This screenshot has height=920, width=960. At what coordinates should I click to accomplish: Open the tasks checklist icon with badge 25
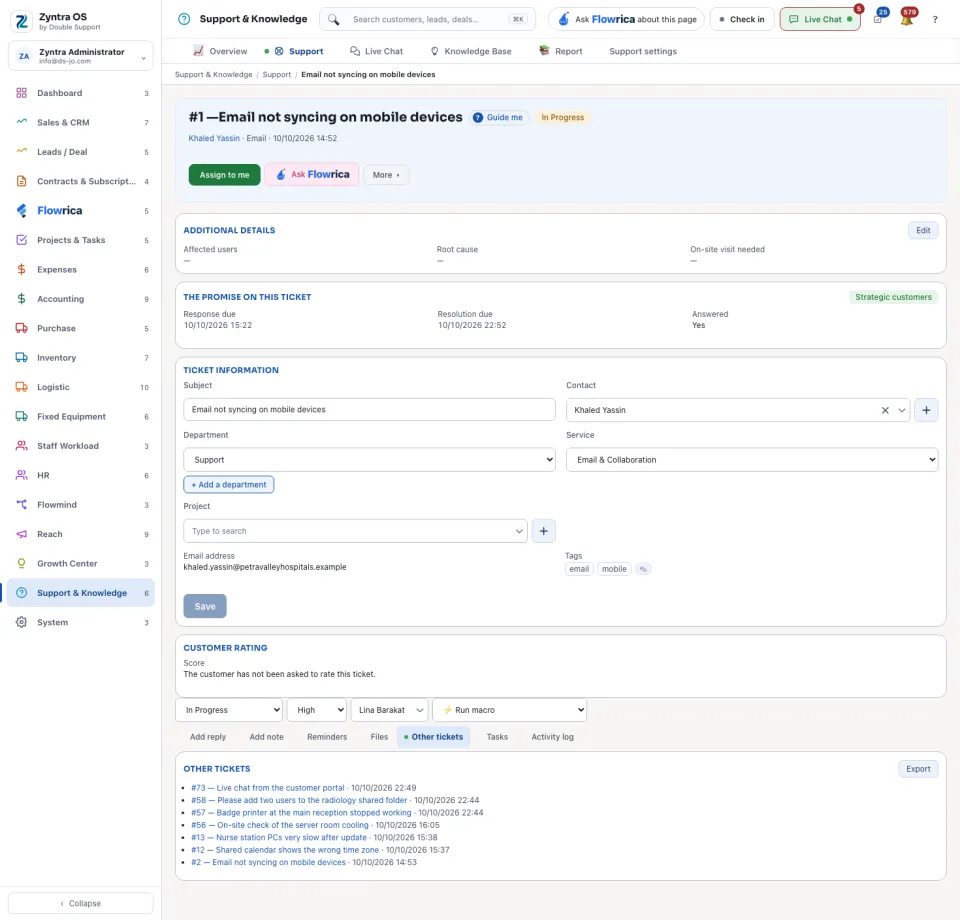(879, 19)
